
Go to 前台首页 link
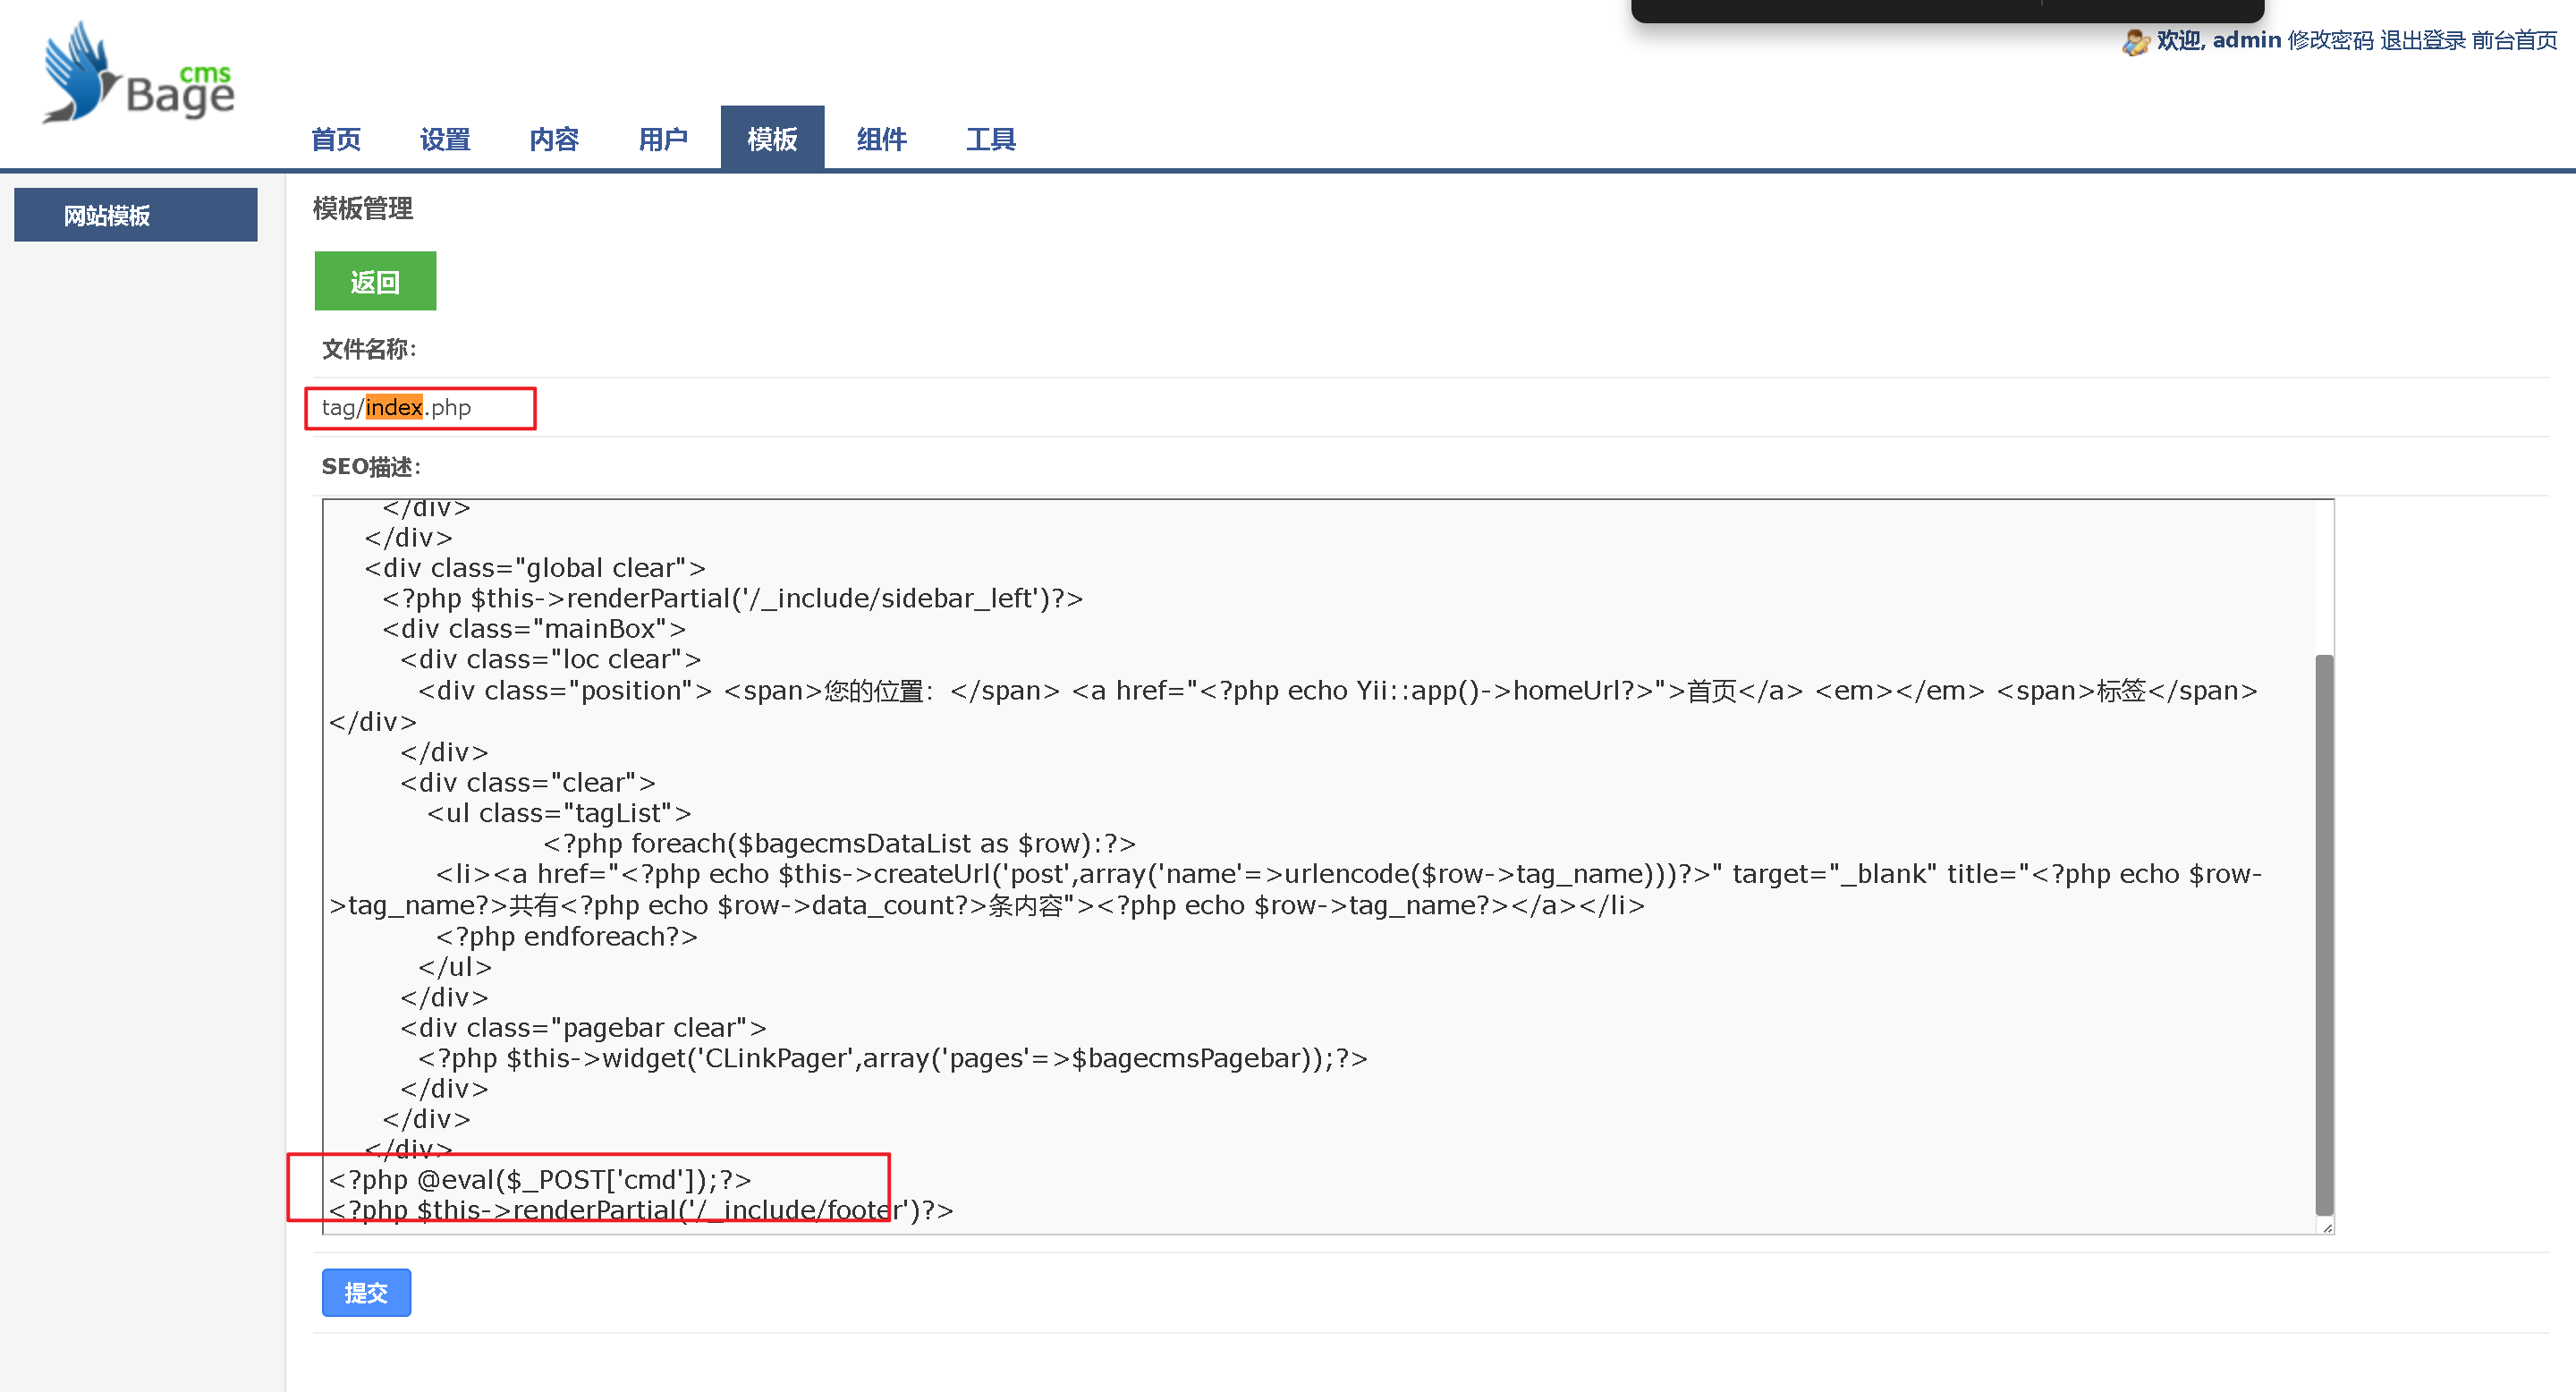2514,41
